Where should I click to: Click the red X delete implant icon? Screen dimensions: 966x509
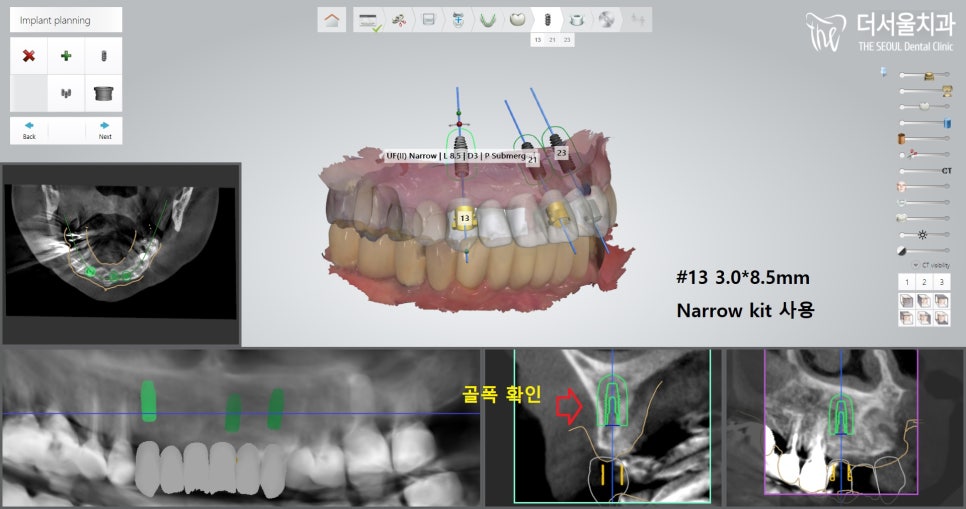[29, 56]
